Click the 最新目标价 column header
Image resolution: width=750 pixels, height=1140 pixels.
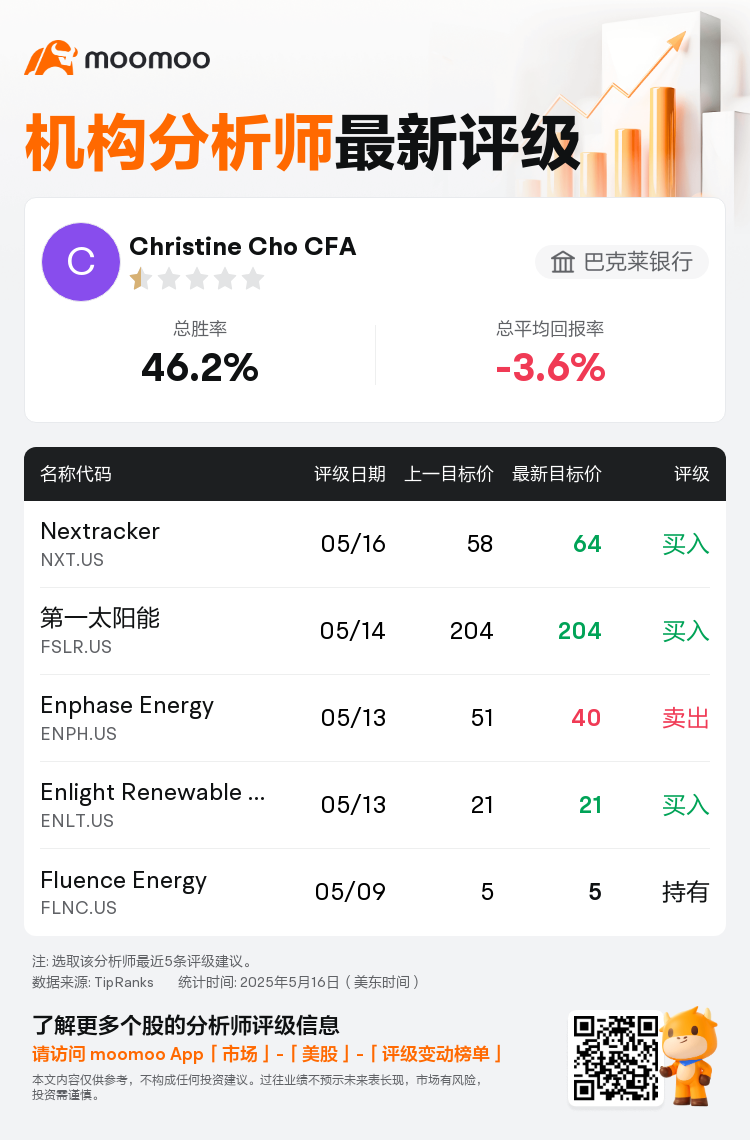coord(557,474)
